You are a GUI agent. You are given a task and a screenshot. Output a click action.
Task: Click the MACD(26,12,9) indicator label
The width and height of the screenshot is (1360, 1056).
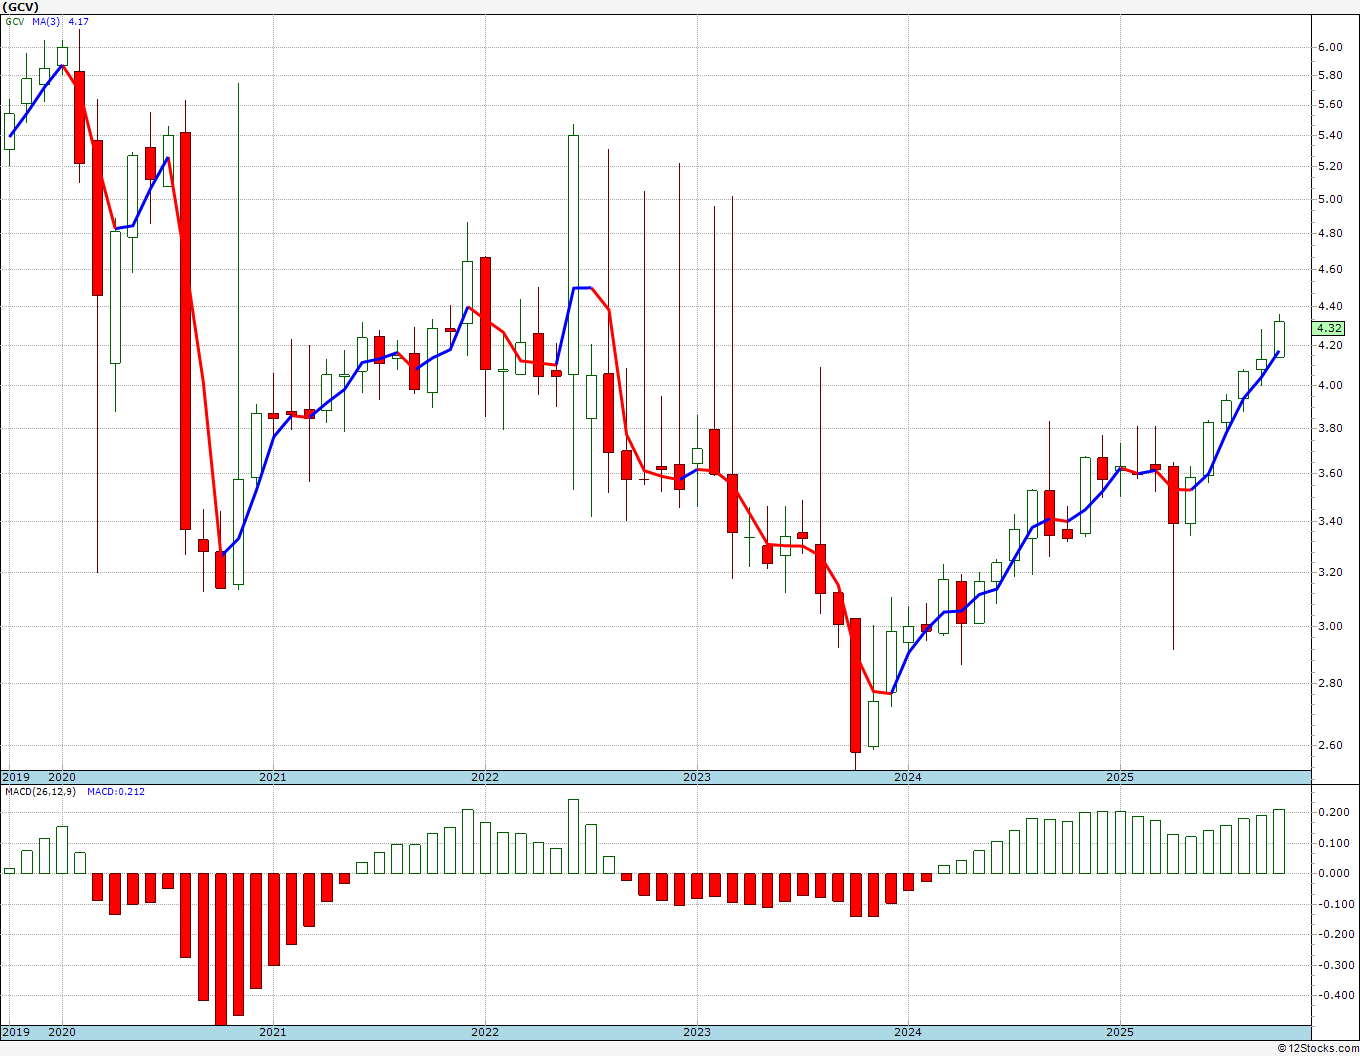40,792
